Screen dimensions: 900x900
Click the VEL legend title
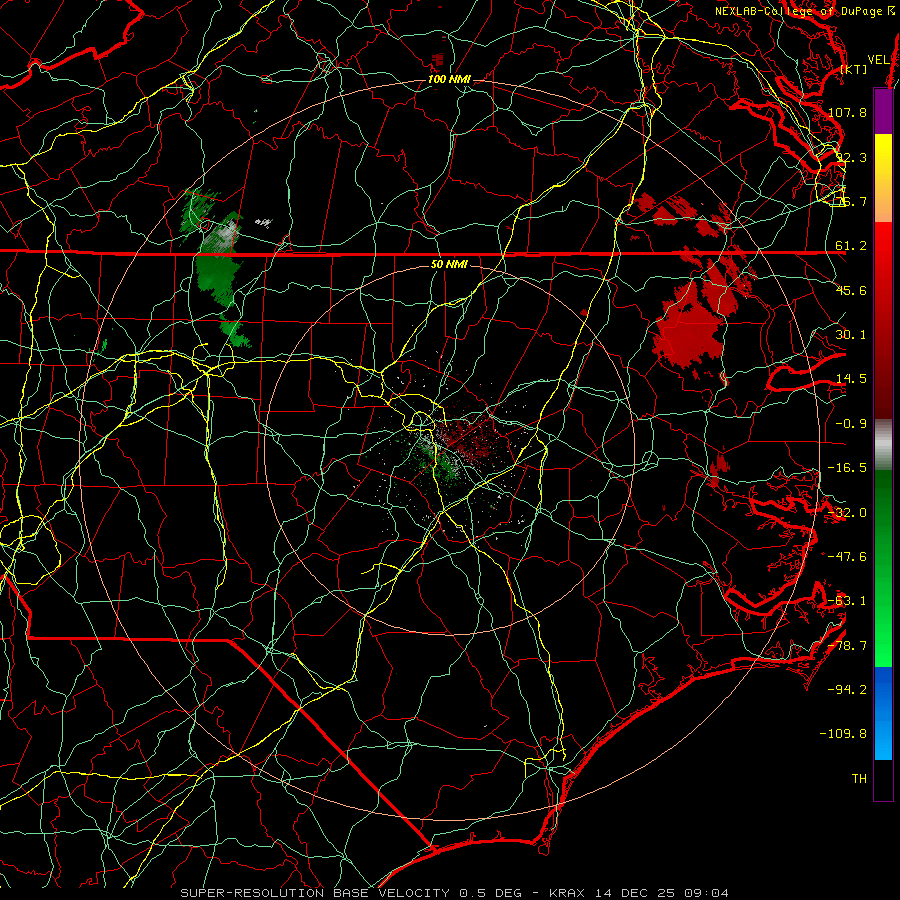point(878,60)
